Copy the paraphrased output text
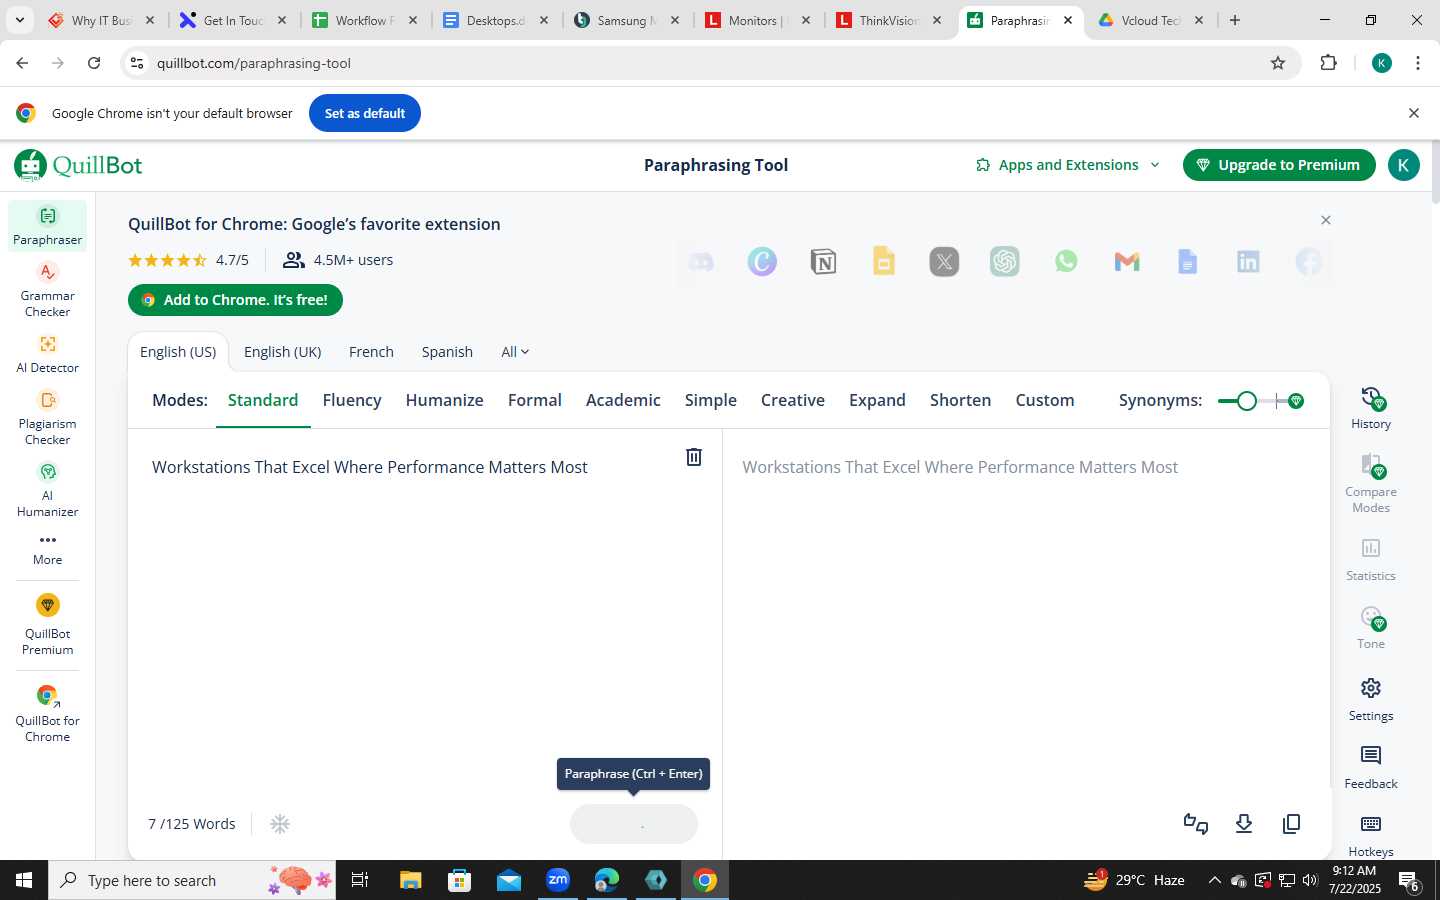The image size is (1440, 900). point(1292,824)
